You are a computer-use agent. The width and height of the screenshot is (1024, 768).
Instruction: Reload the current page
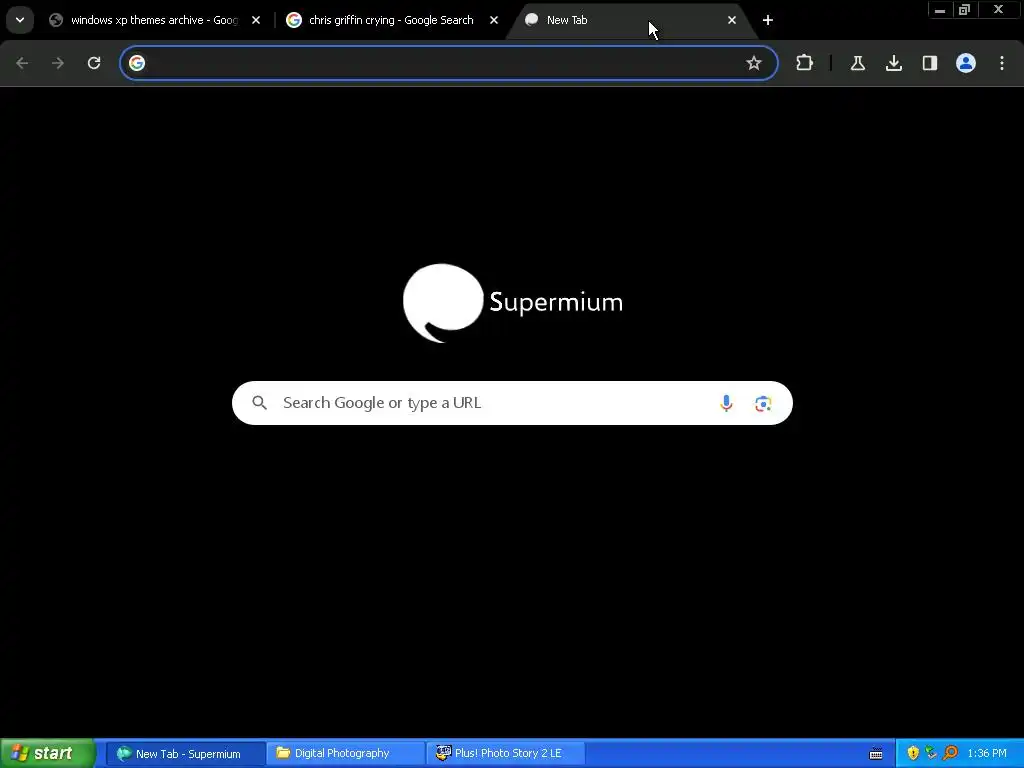[x=94, y=63]
